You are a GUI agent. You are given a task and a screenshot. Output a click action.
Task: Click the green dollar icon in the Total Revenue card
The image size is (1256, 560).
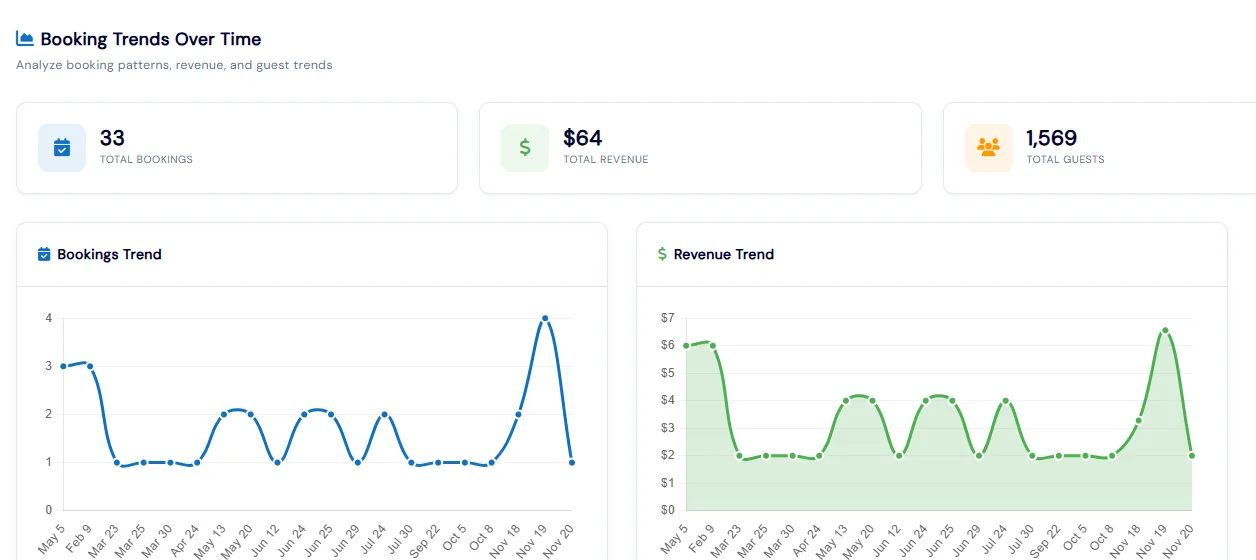[x=525, y=148]
